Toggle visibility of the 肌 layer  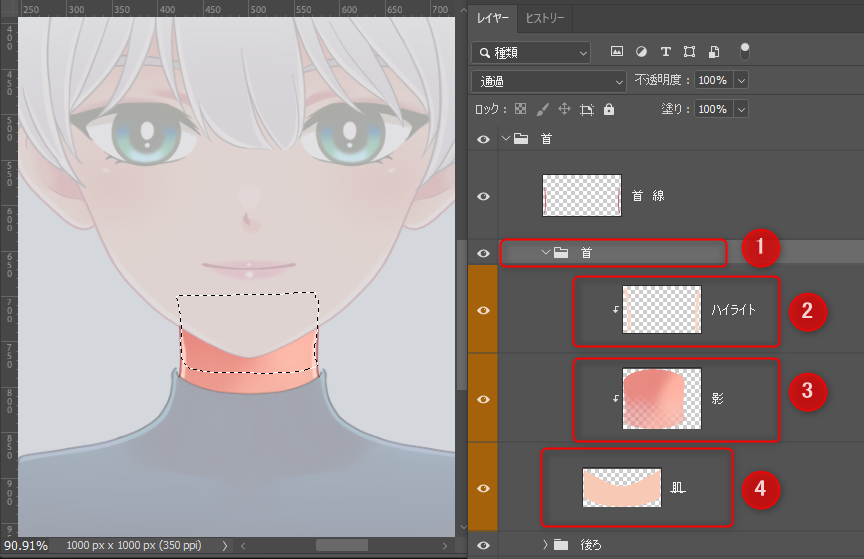click(x=484, y=487)
